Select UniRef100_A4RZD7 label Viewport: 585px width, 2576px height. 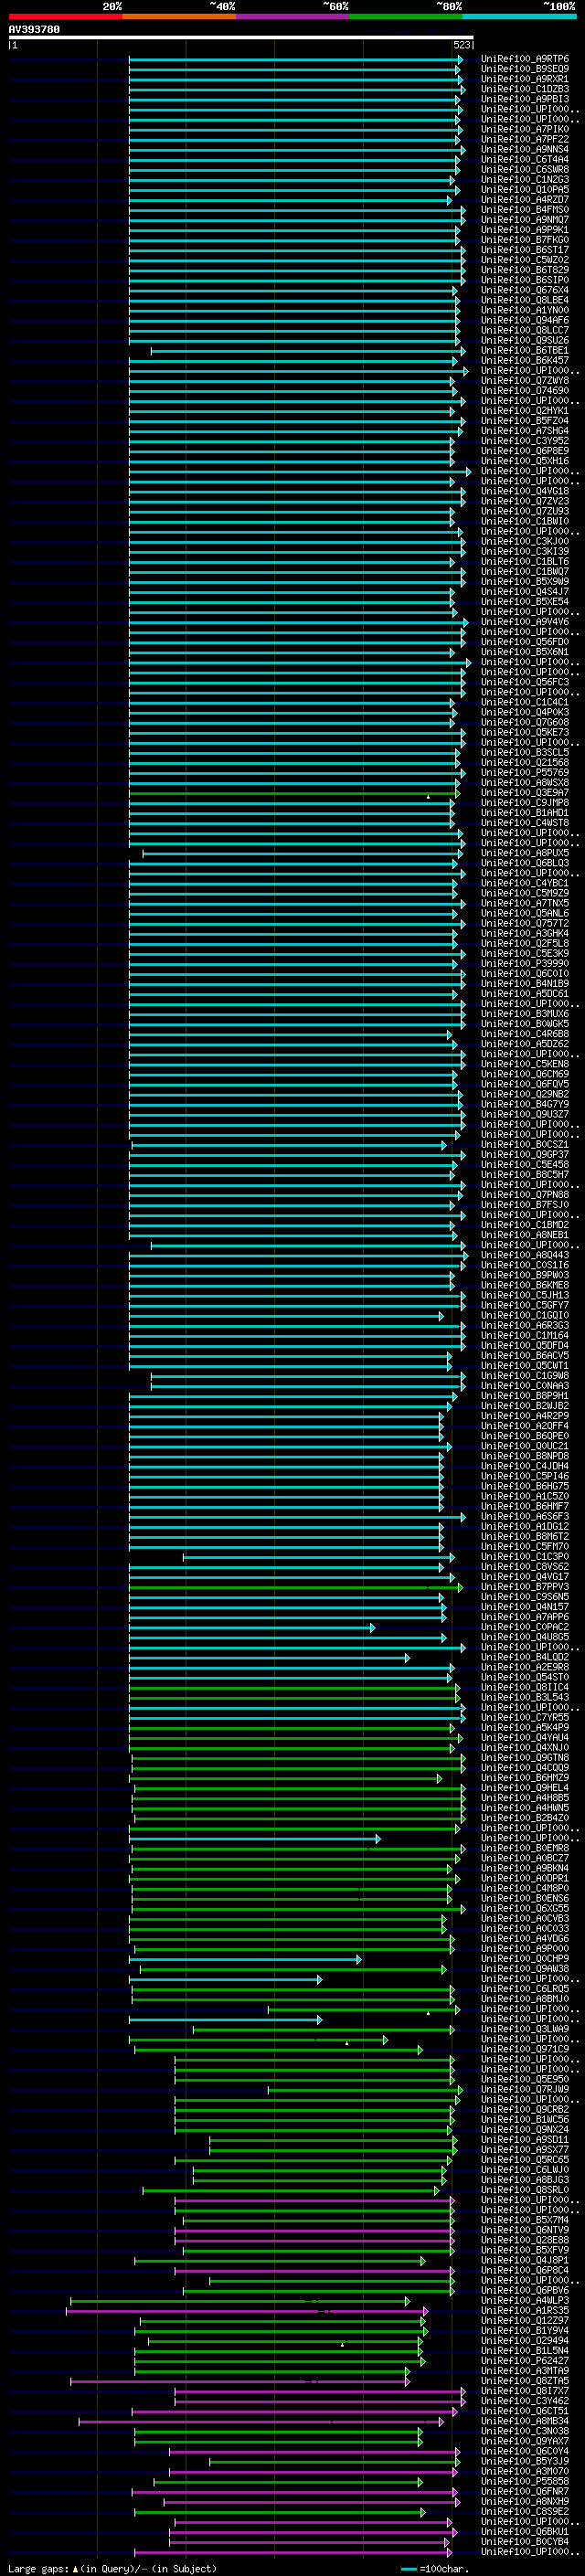point(525,199)
